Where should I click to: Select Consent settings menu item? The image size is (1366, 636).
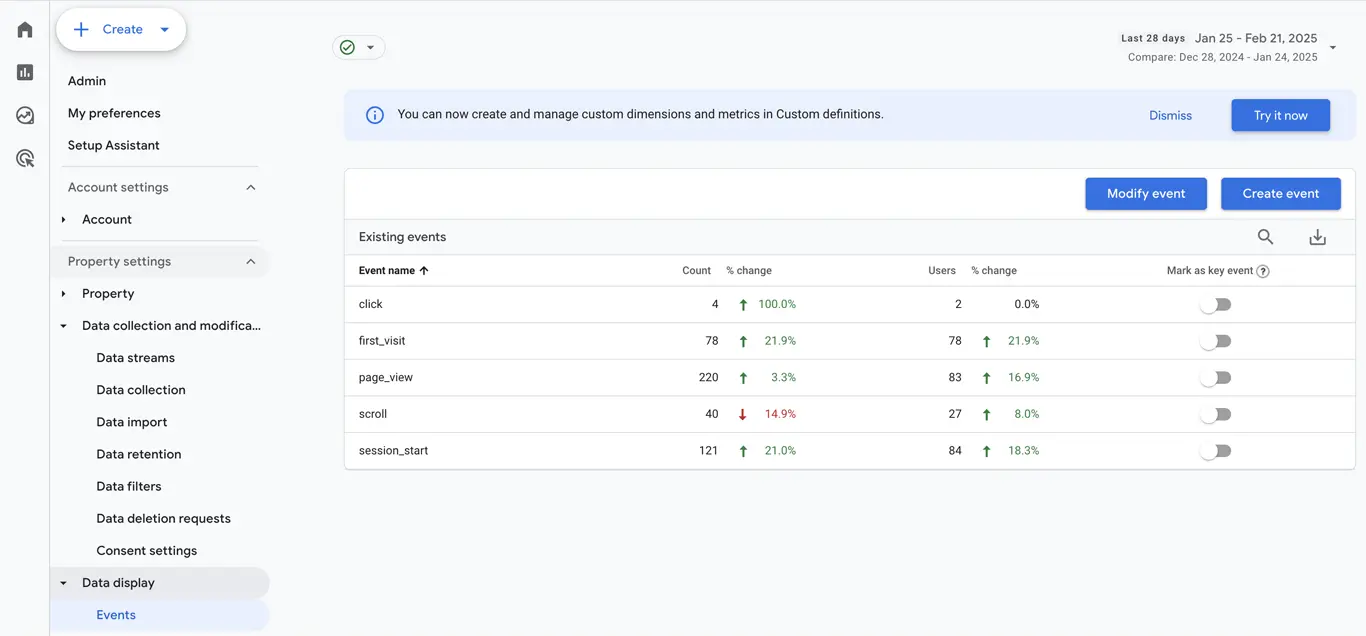[146, 551]
